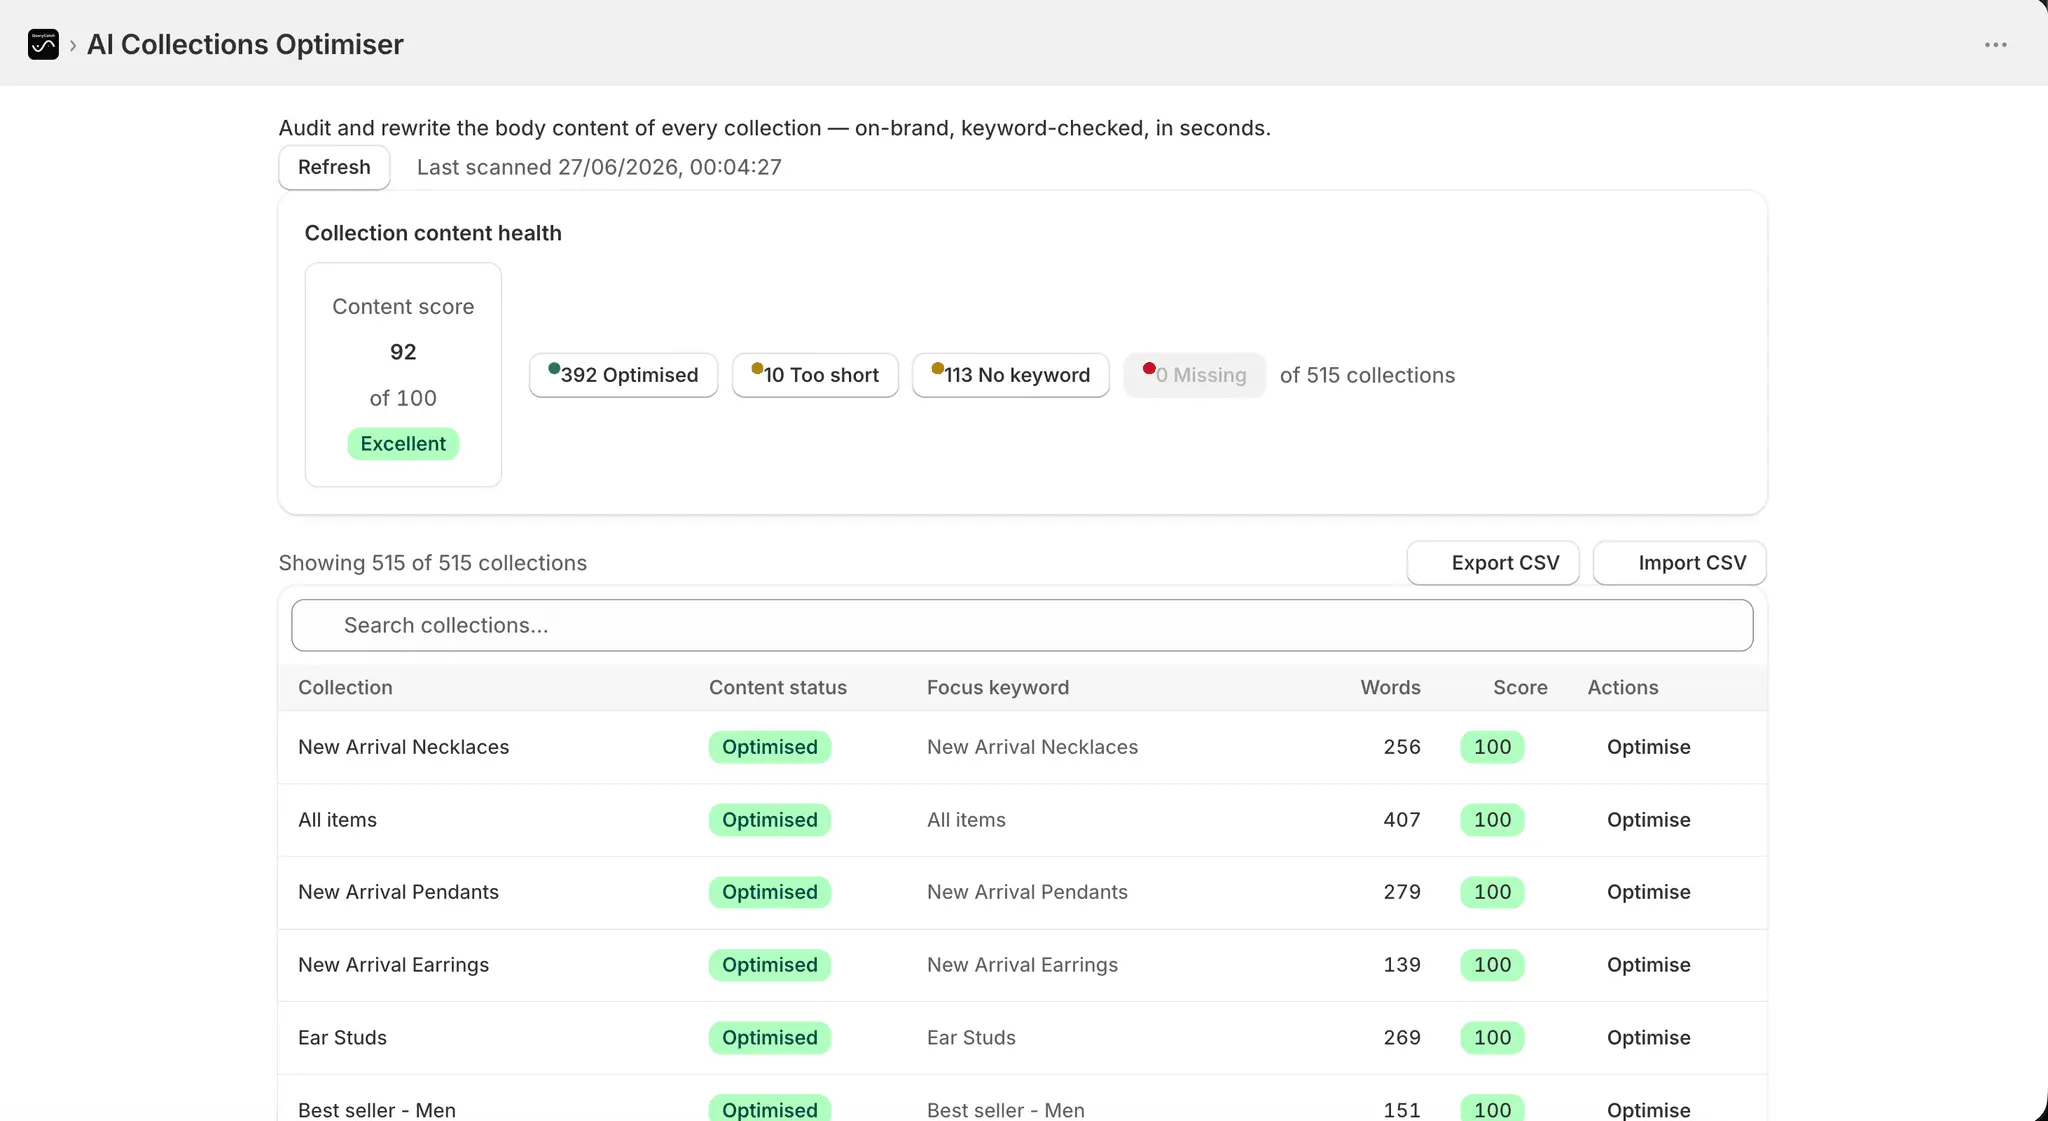Filter by 392 Optimised collections

[623, 375]
